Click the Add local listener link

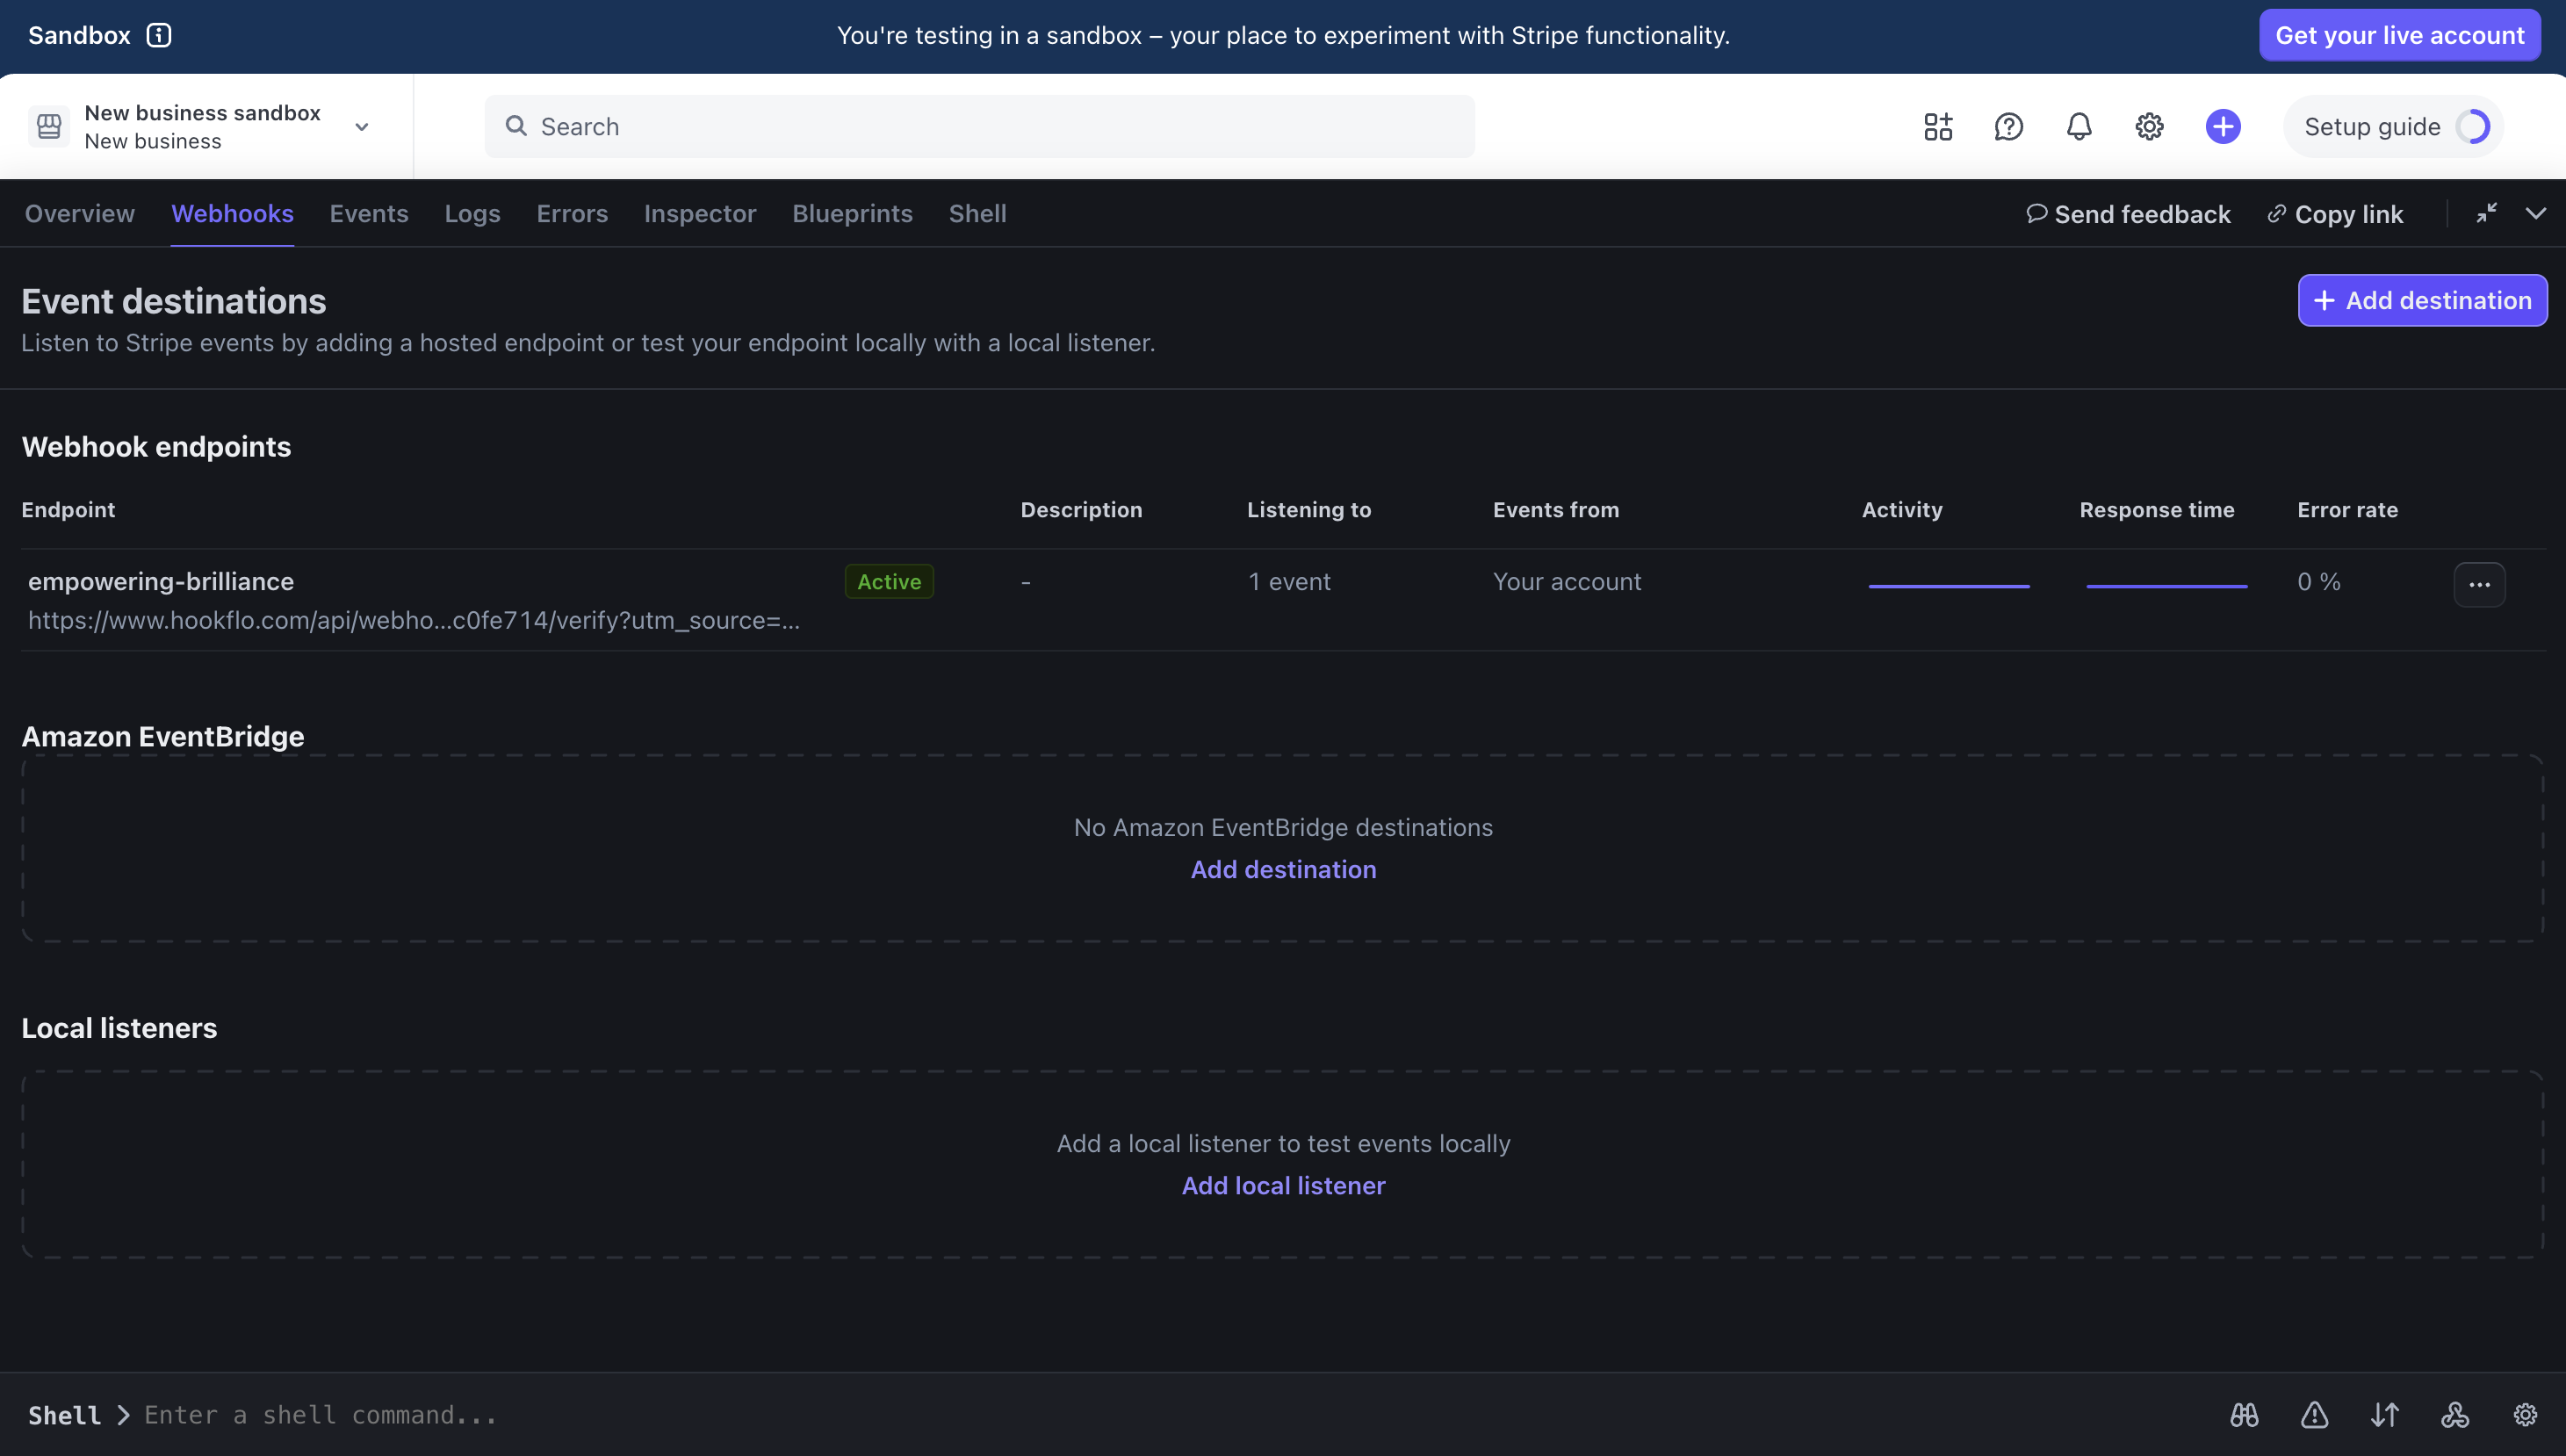1283,1185
